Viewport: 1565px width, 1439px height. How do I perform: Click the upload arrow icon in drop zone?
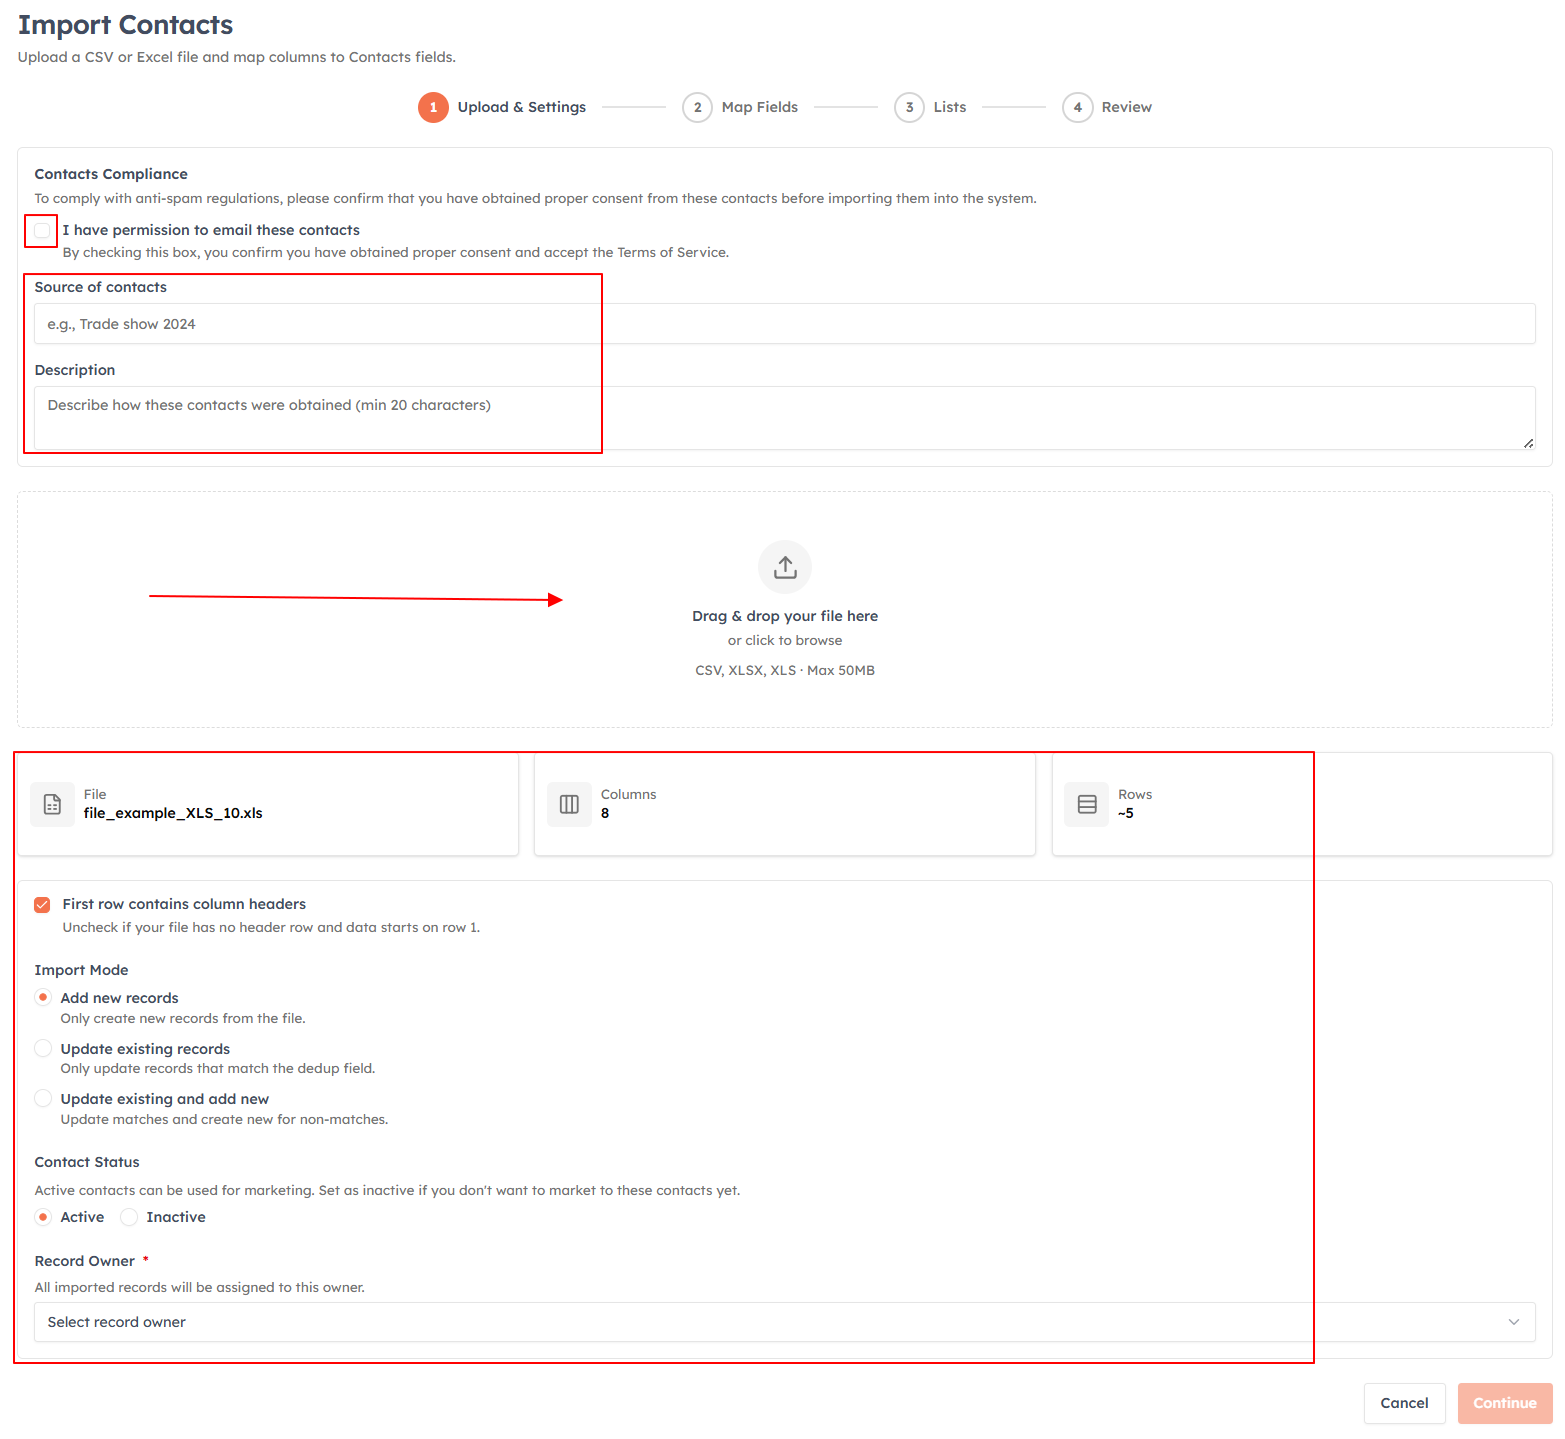(785, 567)
